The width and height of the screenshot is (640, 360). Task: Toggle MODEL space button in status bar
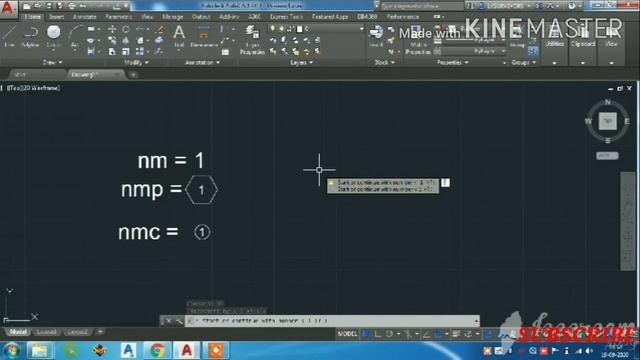click(347, 334)
